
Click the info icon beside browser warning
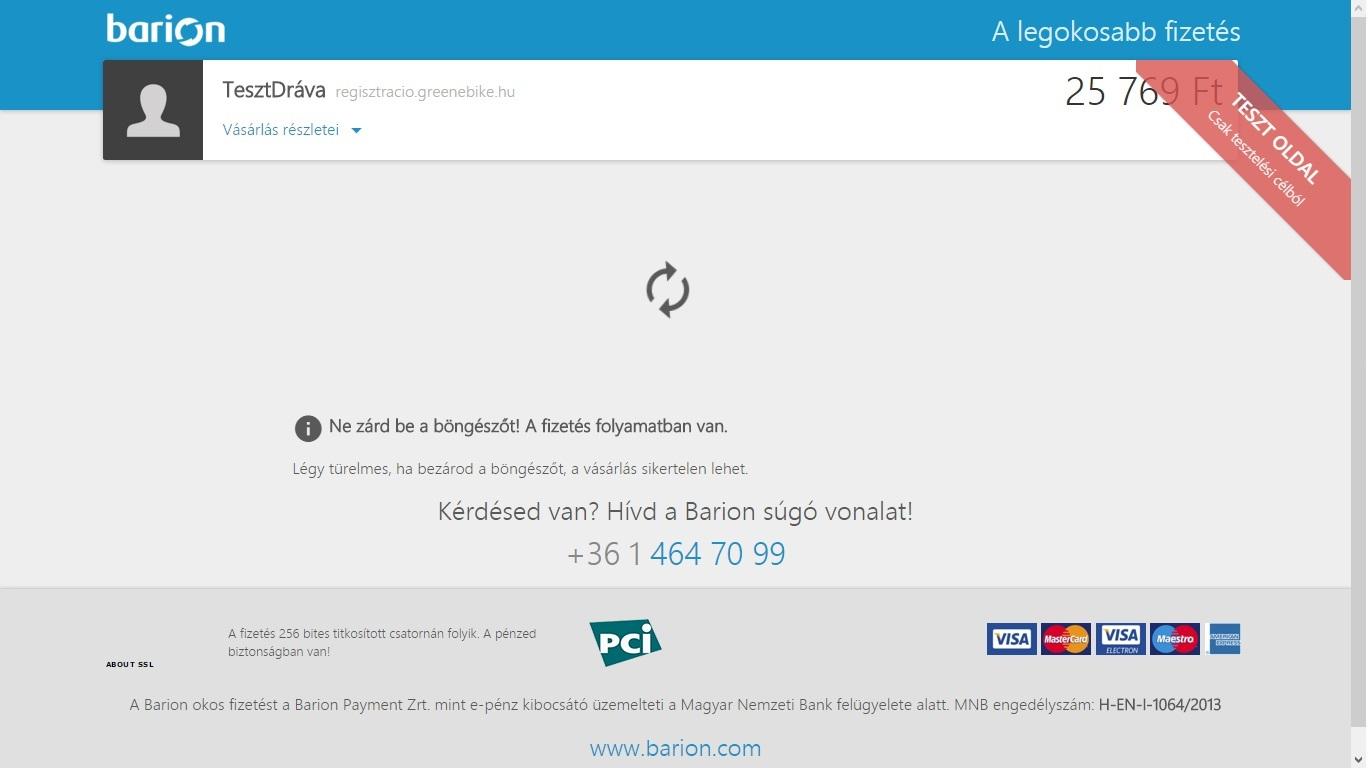[x=308, y=428]
